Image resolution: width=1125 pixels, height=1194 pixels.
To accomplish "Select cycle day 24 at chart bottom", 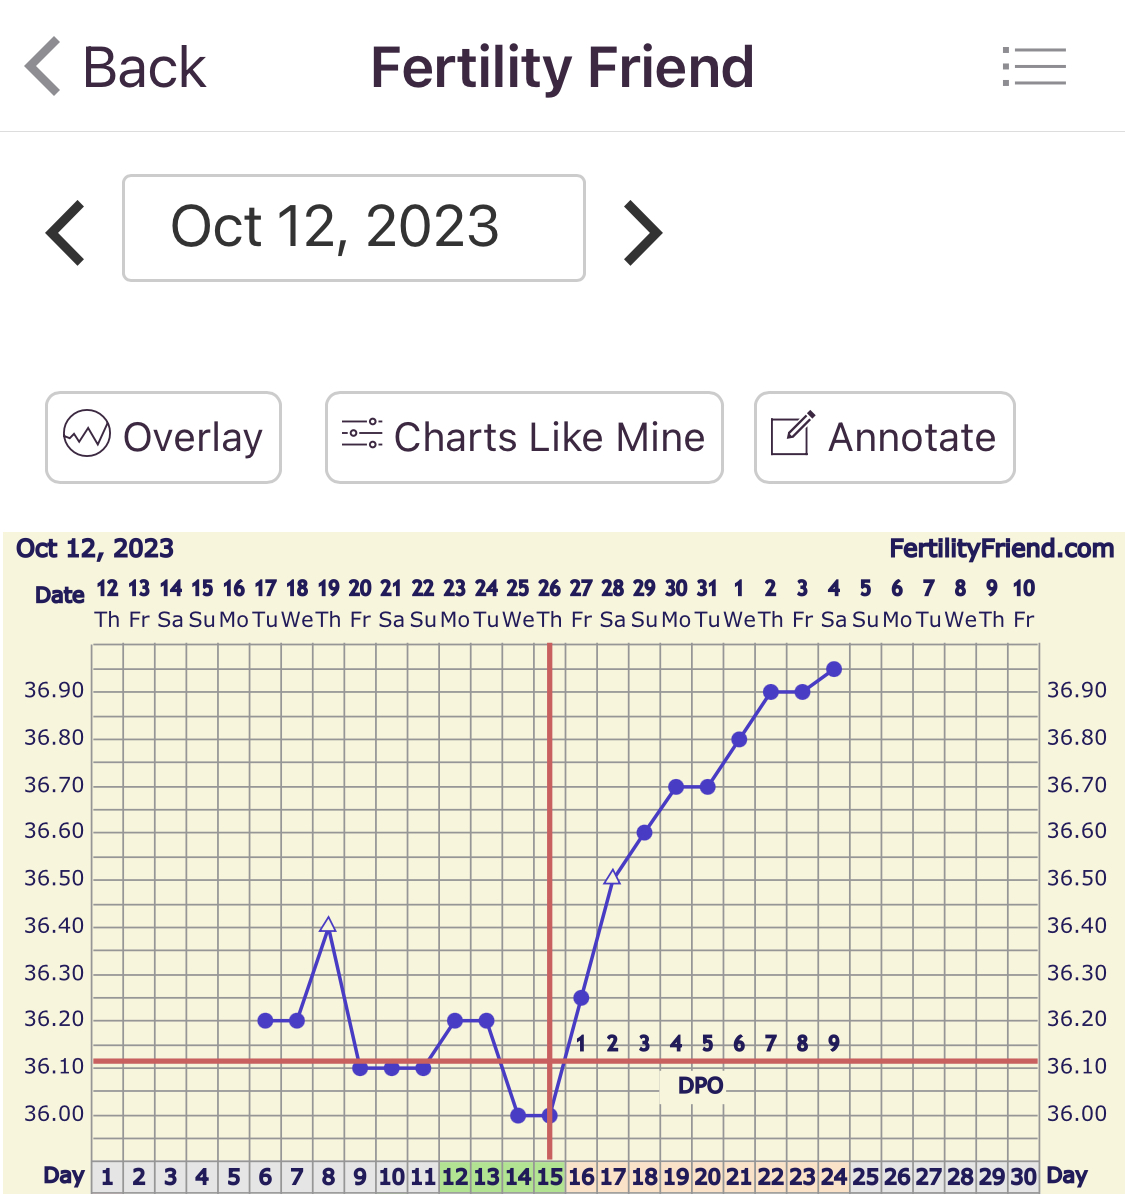I will coord(834,1177).
